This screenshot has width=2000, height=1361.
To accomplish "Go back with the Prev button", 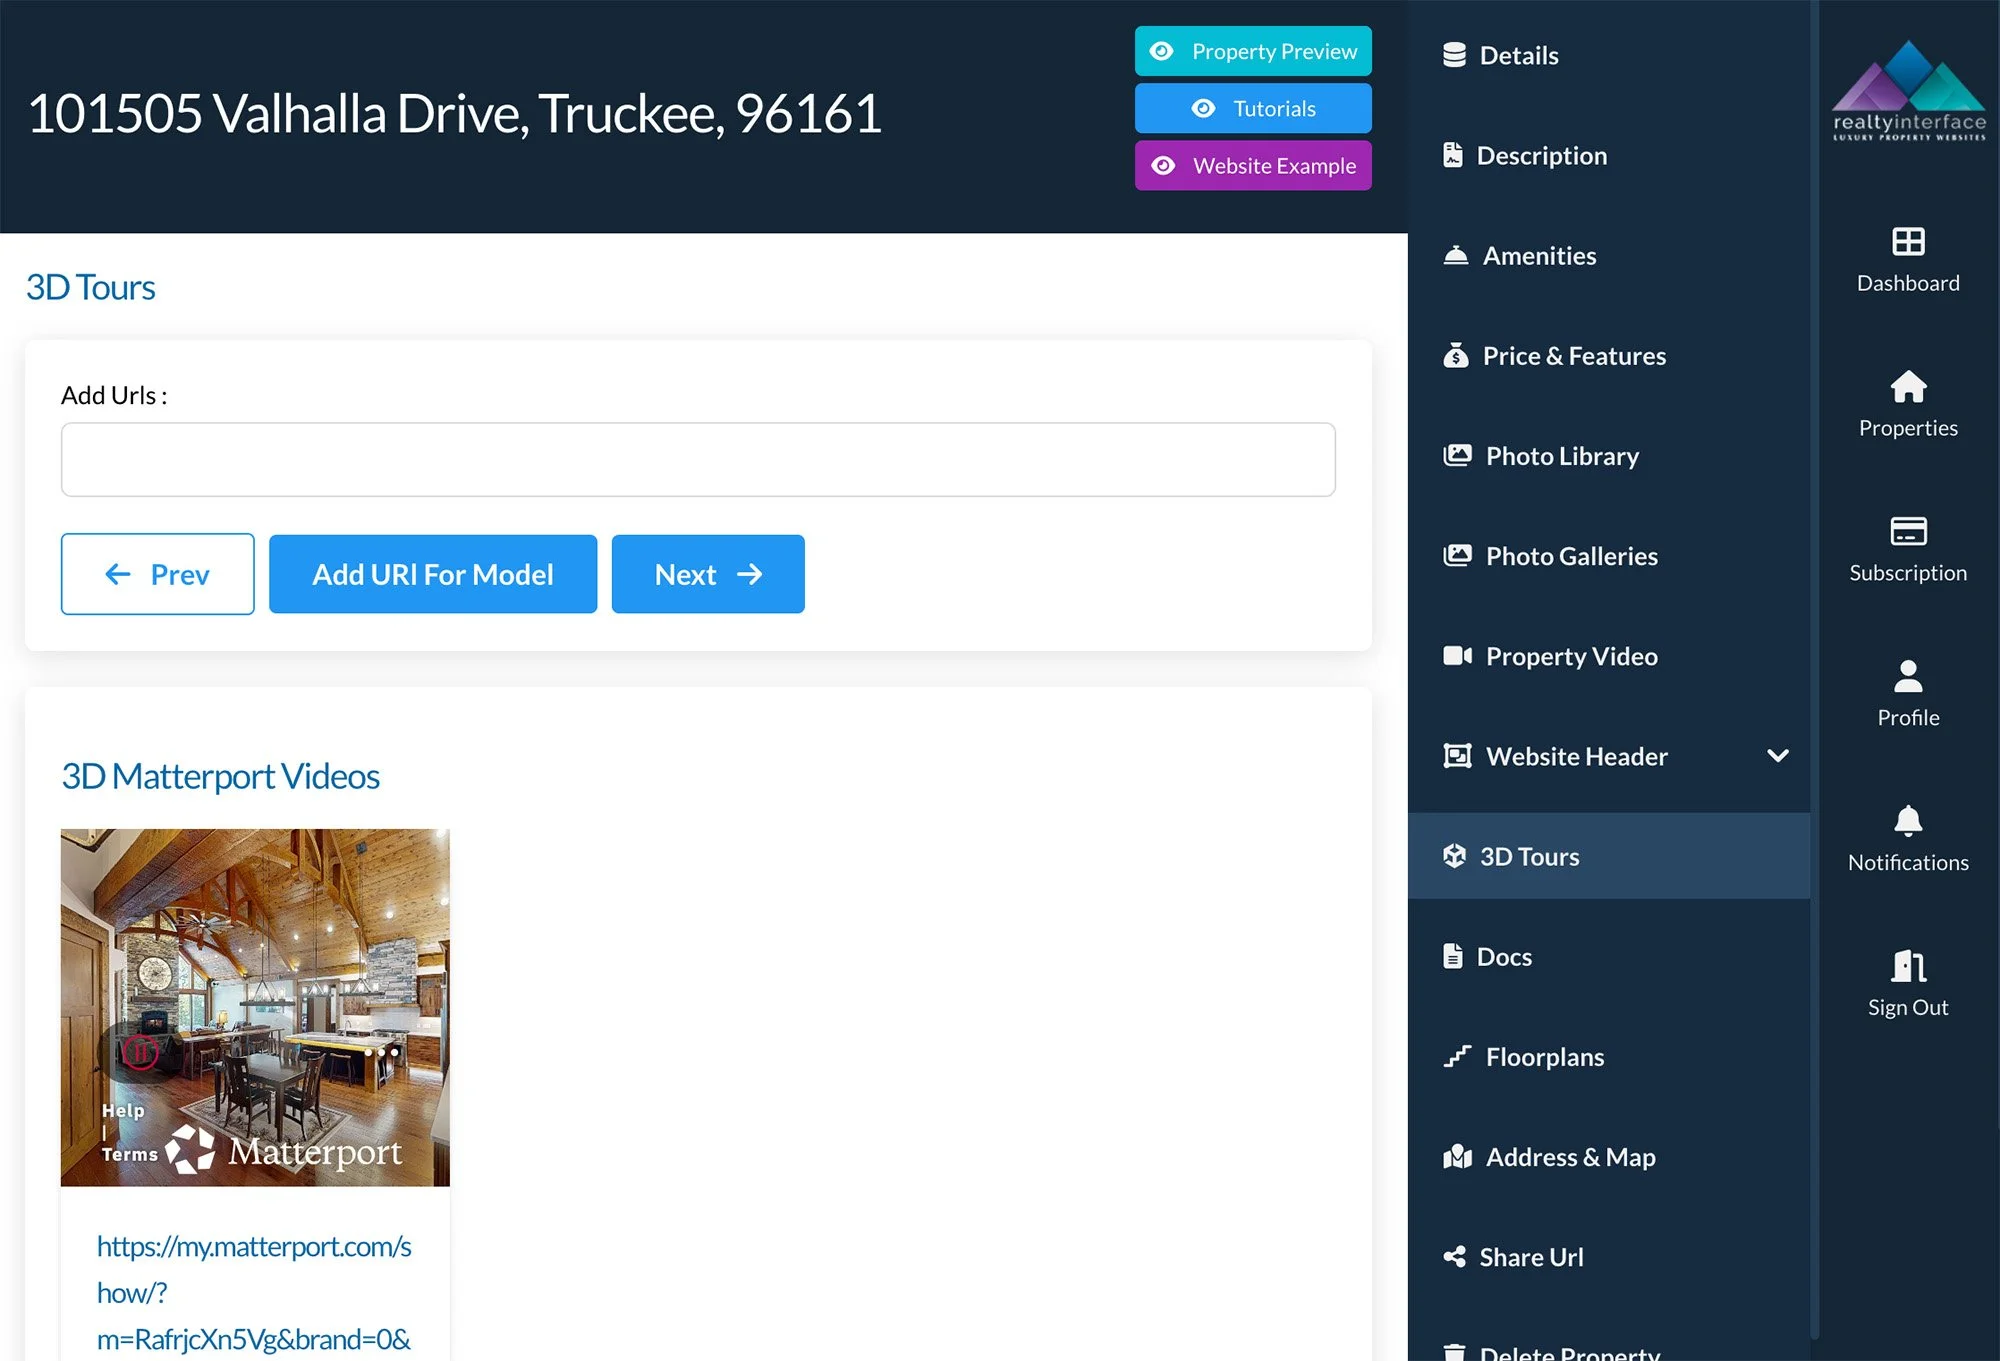I will click(x=157, y=574).
